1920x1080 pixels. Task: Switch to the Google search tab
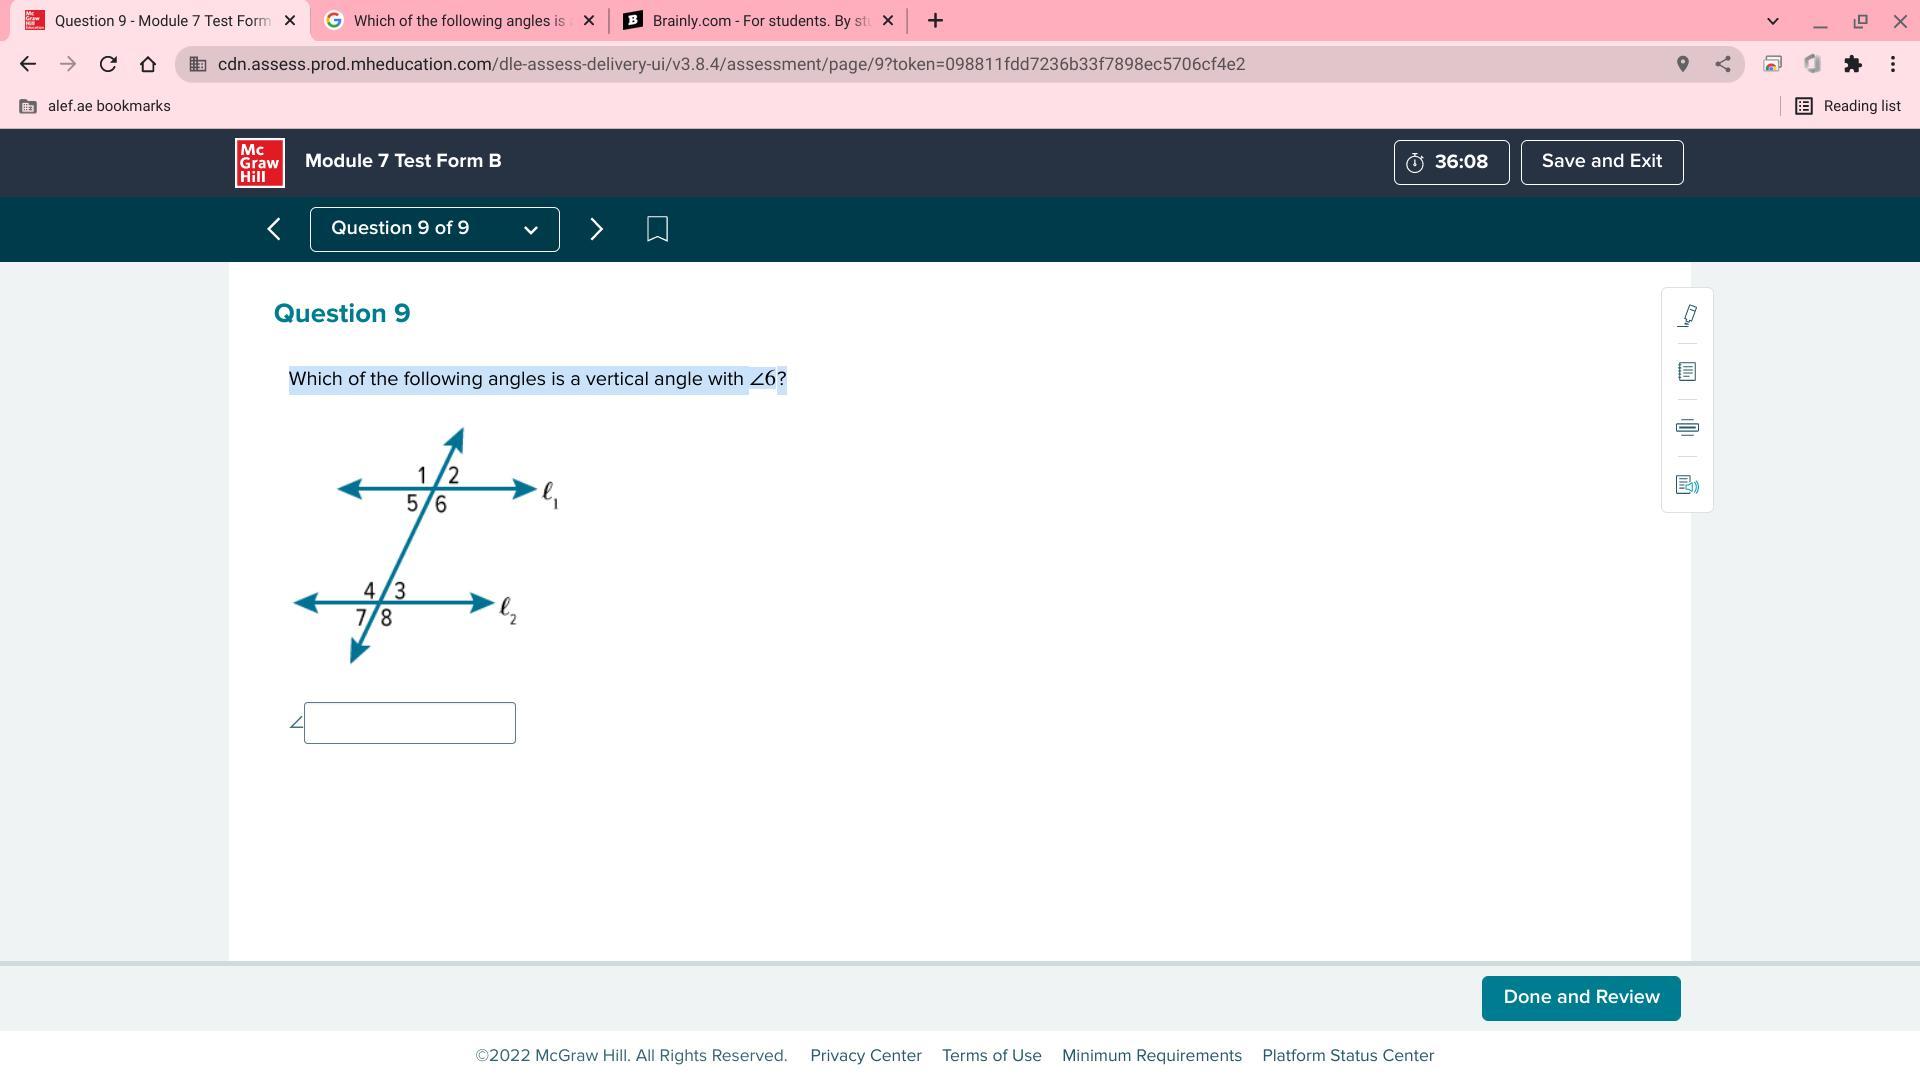(458, 21)
